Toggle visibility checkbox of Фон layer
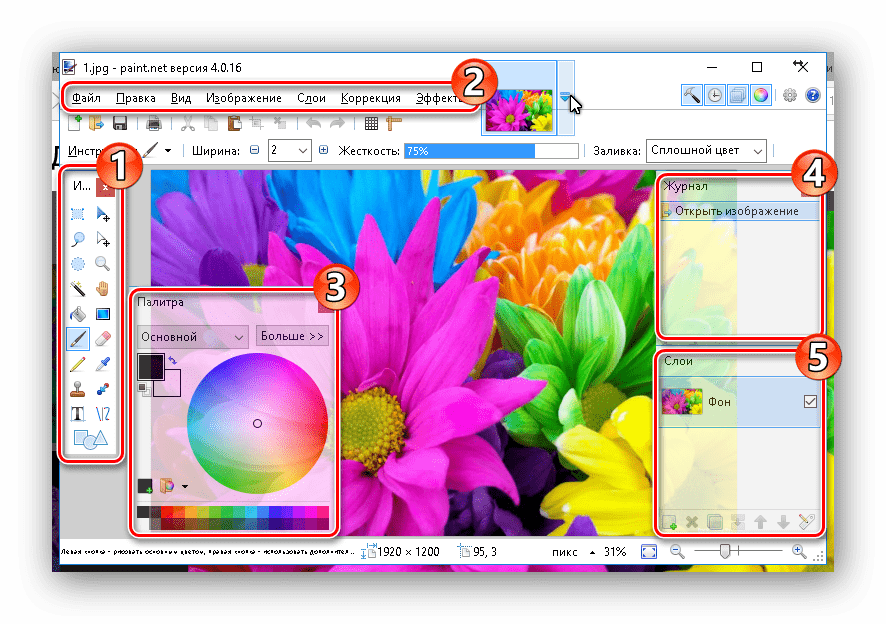Screen dimensions: 886x624 [x=810, y=402]
